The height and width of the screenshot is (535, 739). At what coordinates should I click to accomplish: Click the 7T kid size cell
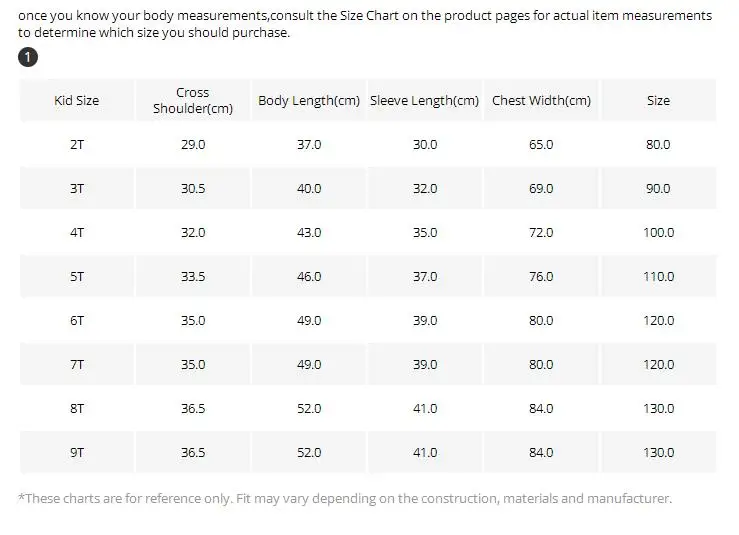(77, 364)
